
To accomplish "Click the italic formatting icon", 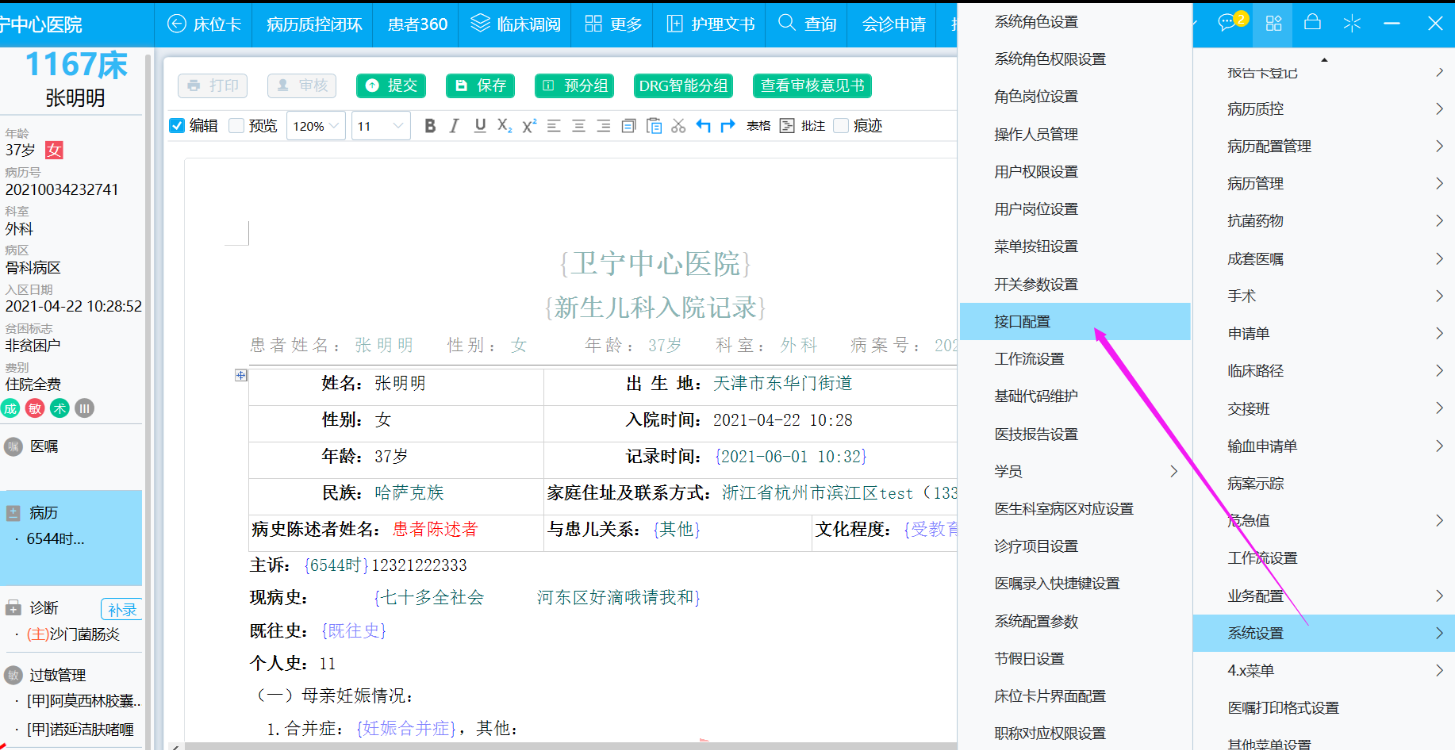I will [x=454, y=126].
